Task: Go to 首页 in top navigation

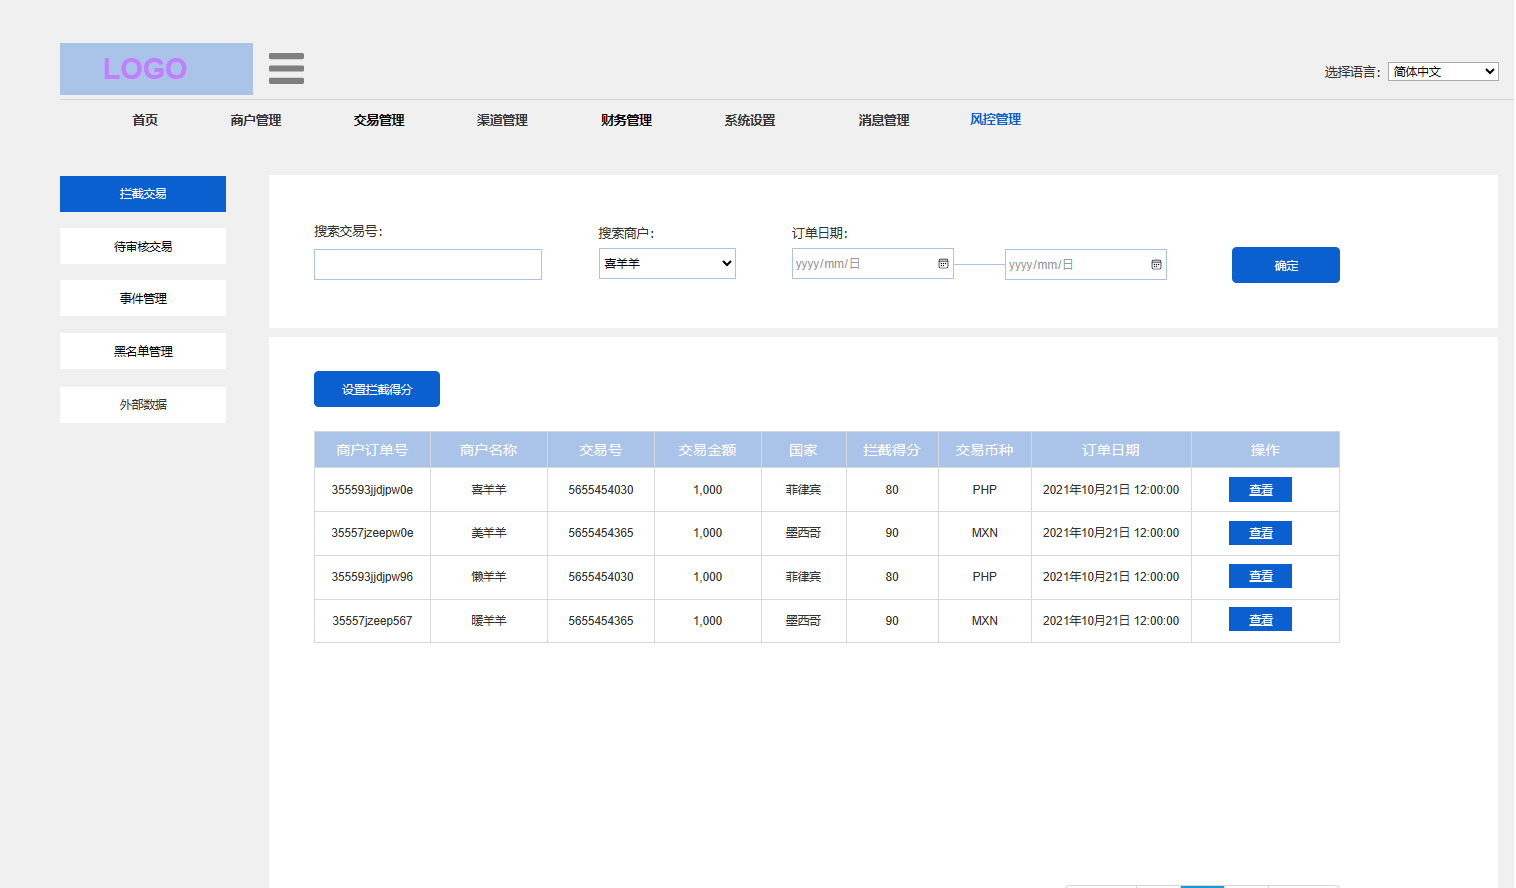Action: [x=145, y=120]
